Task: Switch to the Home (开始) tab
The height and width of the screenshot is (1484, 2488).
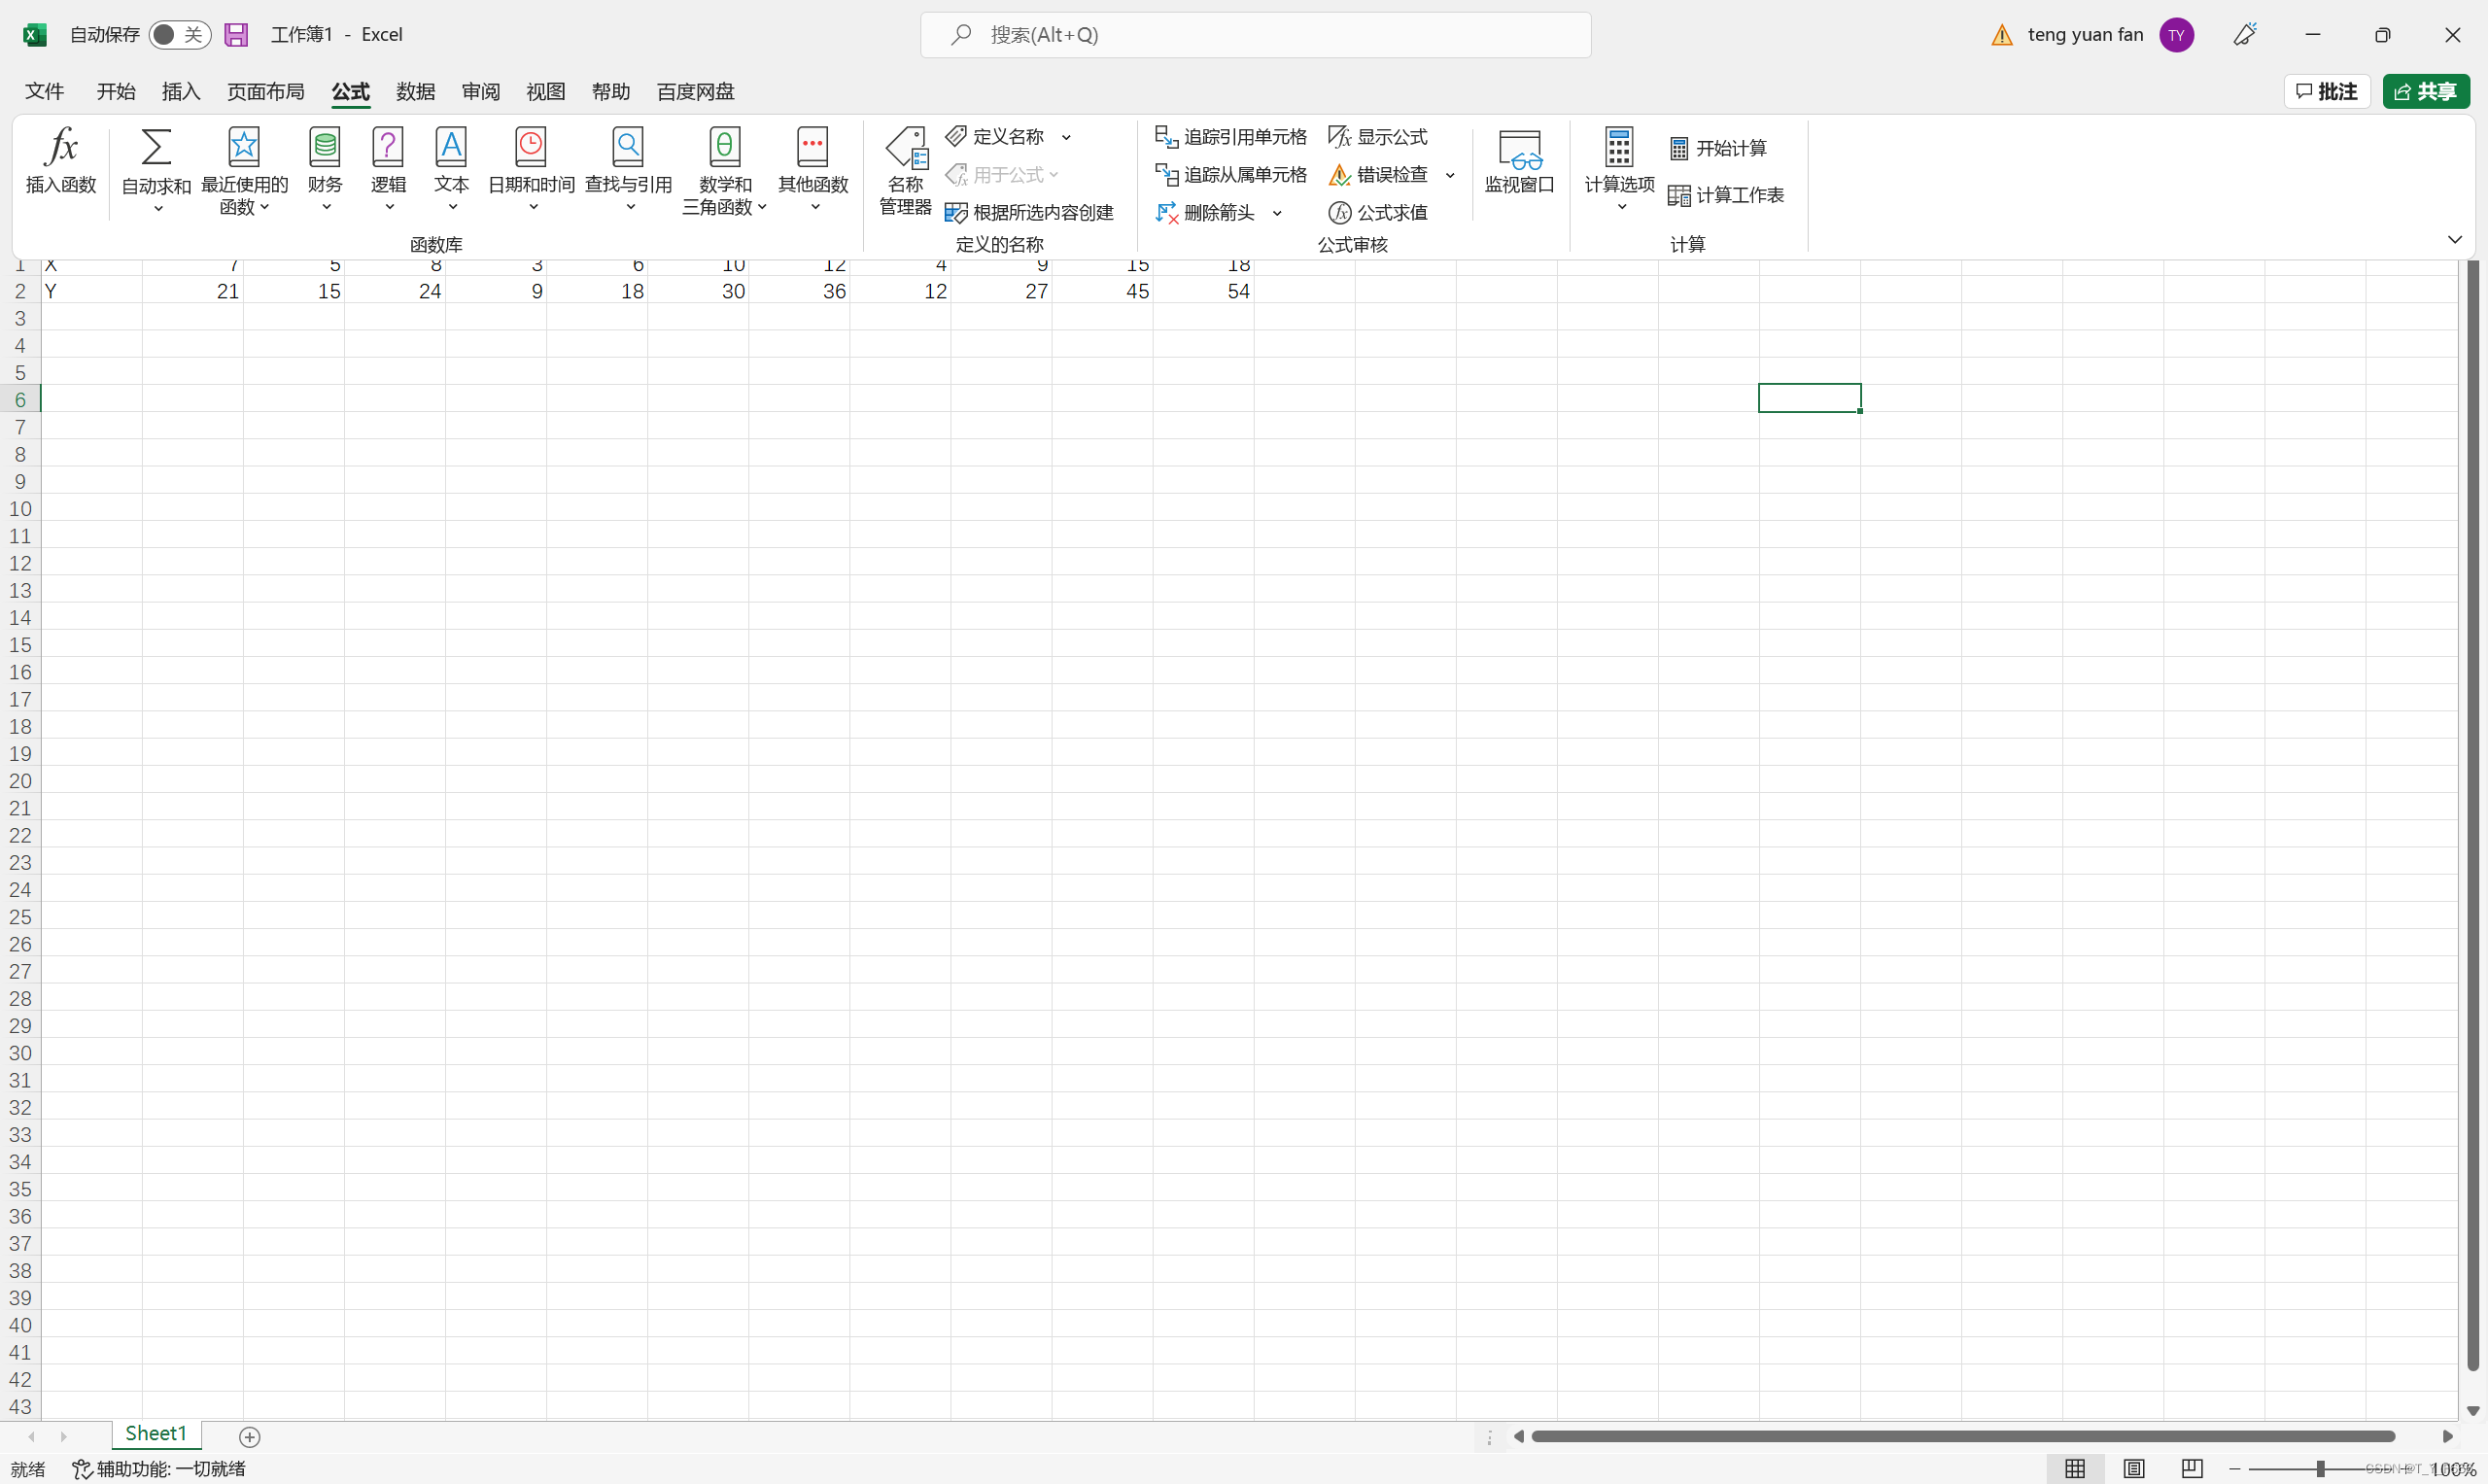Action: [x=116, y=91]
